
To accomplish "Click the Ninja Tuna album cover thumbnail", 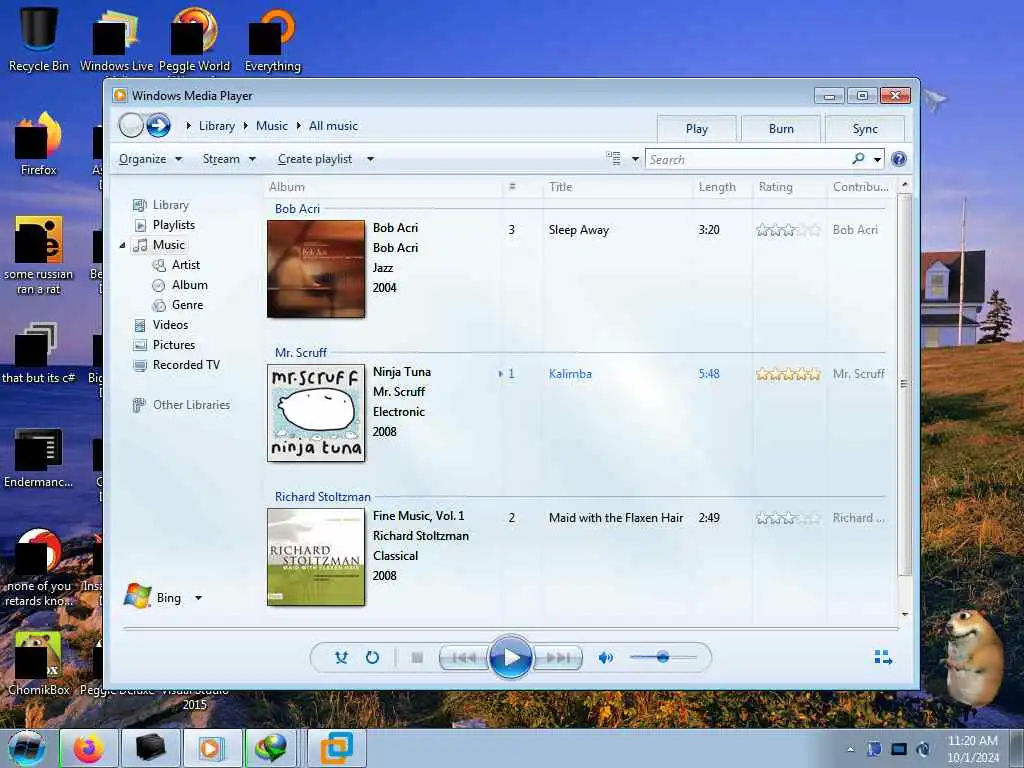I will coord(316,413).
